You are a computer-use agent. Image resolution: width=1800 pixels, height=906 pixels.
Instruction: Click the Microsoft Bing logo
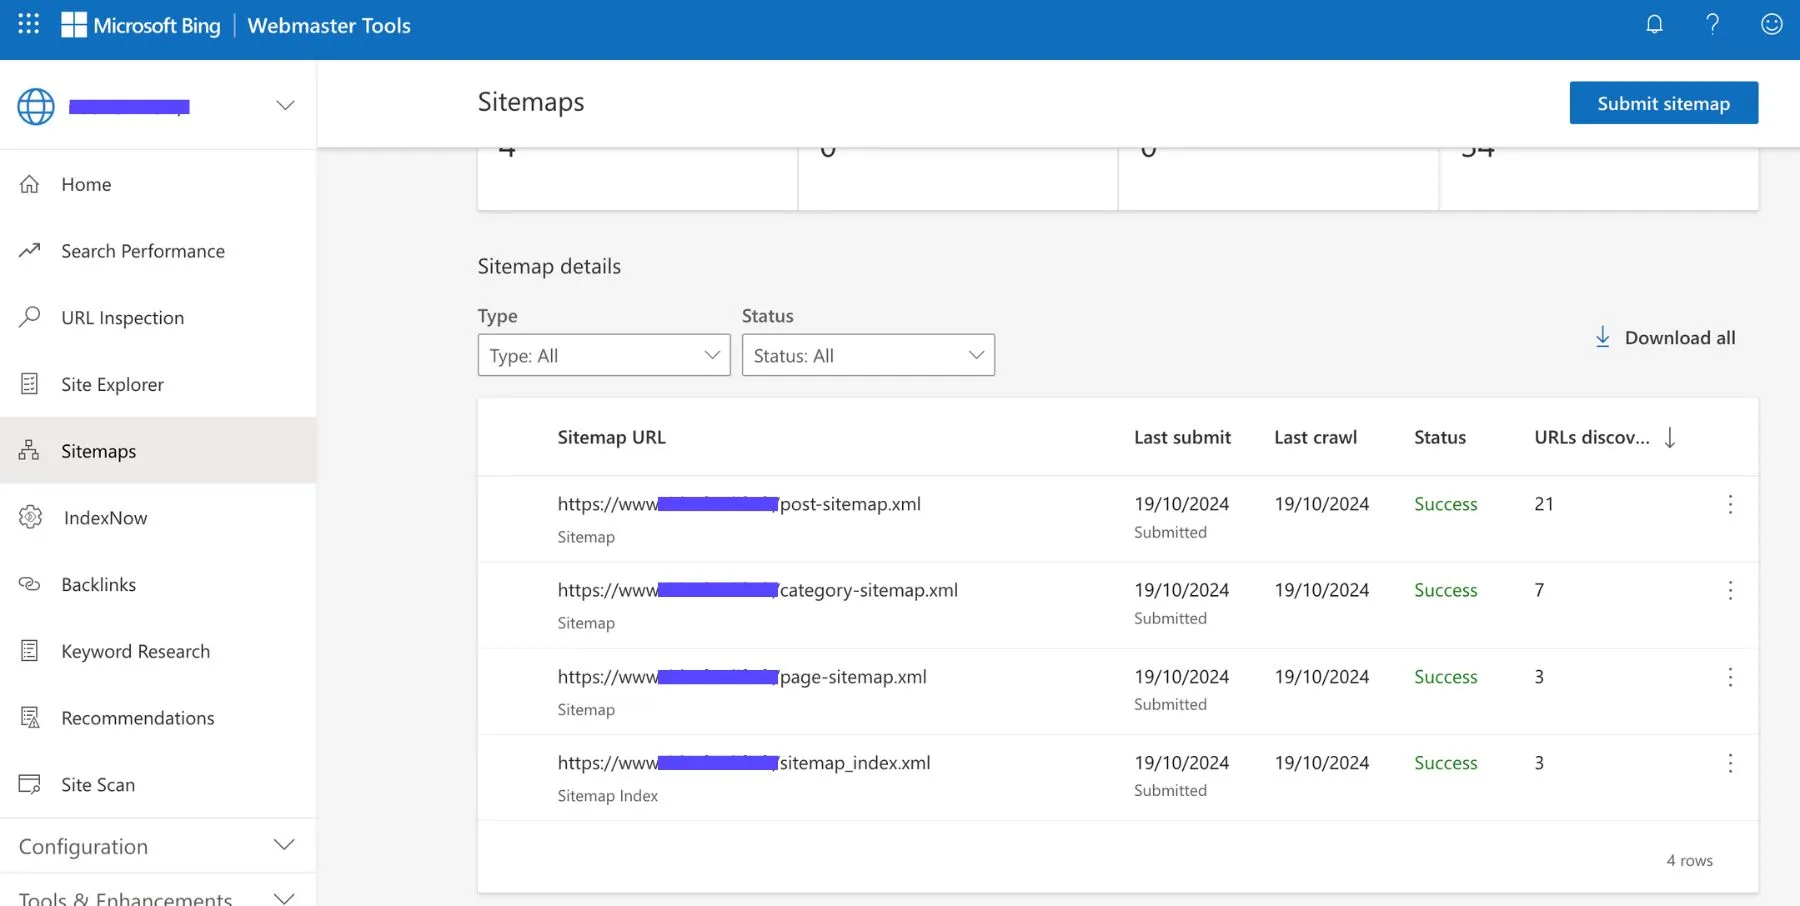[141, 25]
